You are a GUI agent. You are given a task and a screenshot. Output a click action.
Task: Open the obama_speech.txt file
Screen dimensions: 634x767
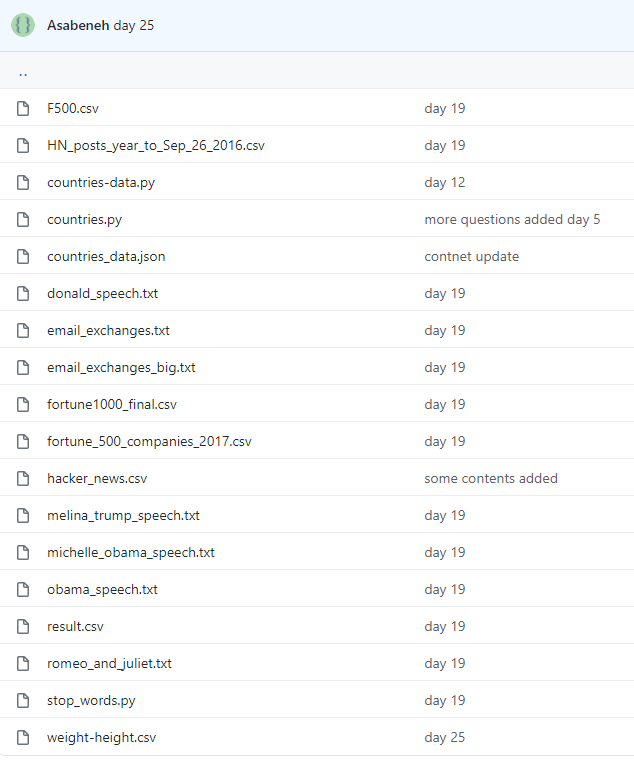click(x=102, y=589)
